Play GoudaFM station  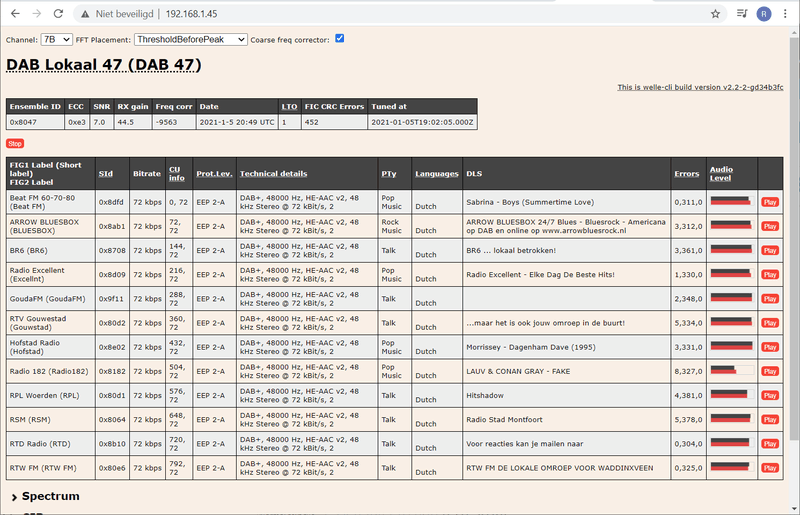click(x=770, y=299)
